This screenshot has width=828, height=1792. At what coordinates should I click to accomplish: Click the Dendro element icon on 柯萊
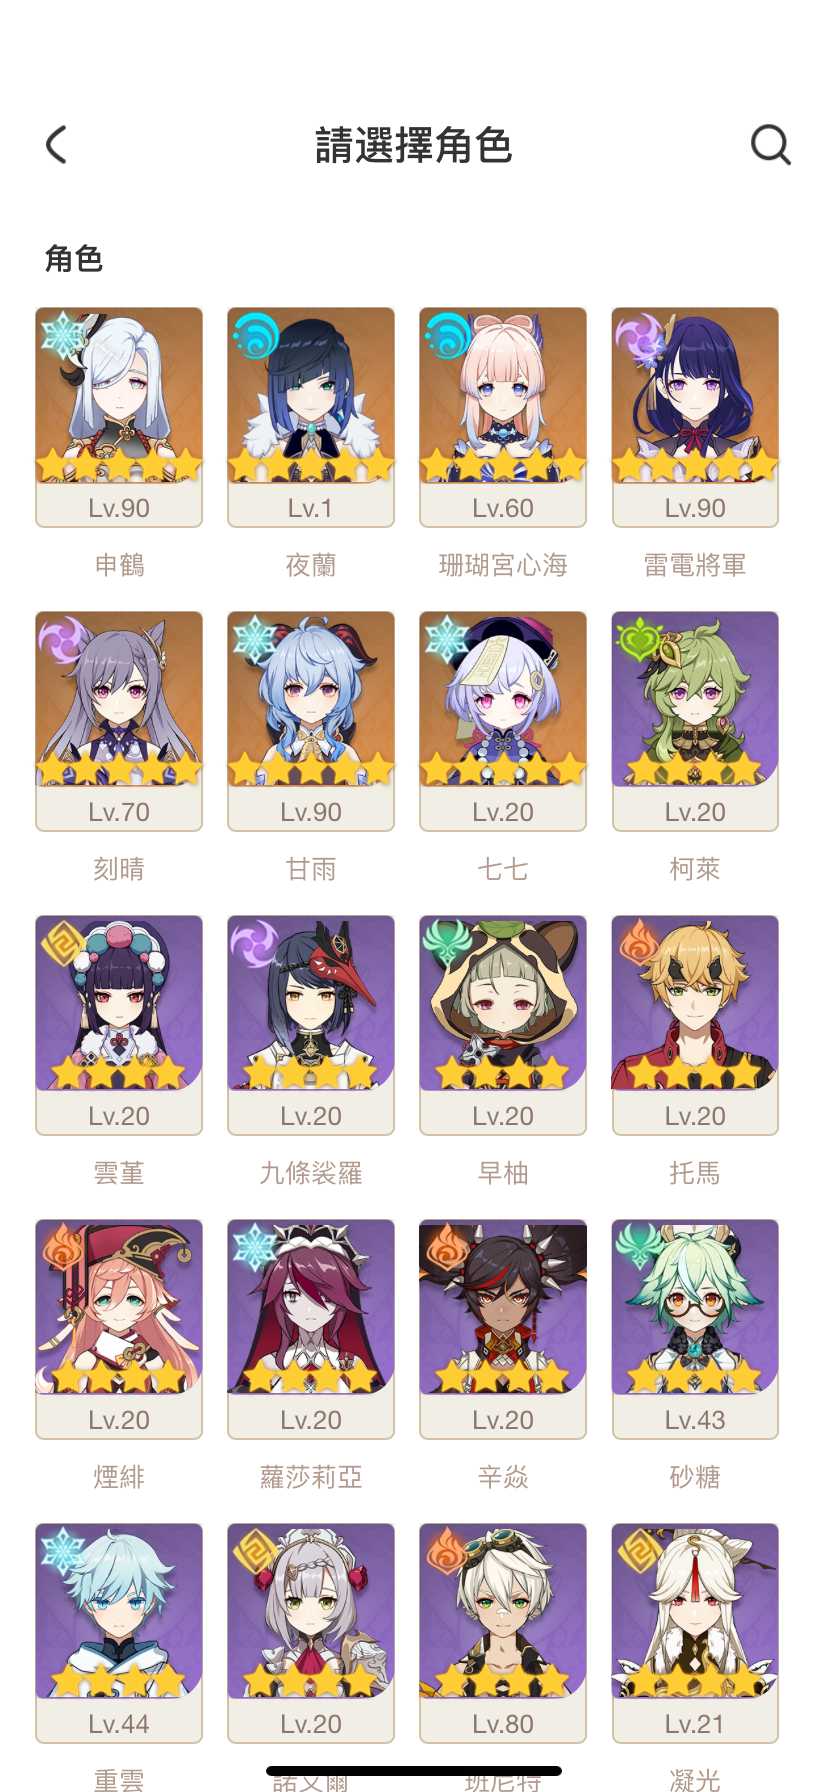[x=638, y=640]
